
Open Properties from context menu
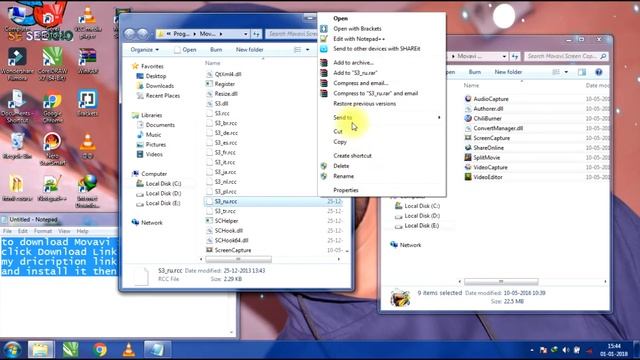click(346, 190)
